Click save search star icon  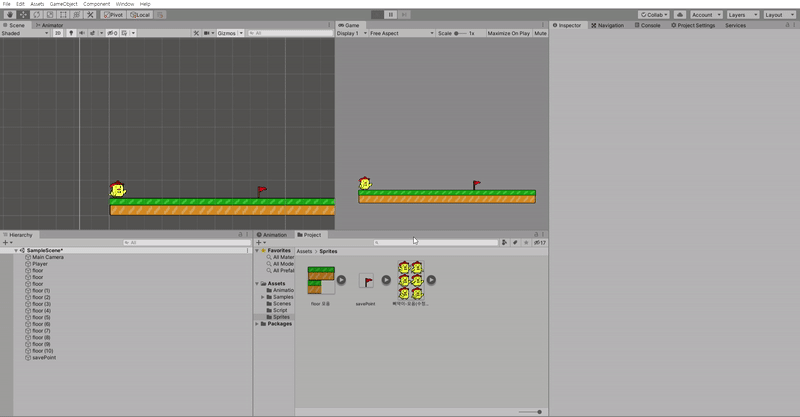point(526,243)
